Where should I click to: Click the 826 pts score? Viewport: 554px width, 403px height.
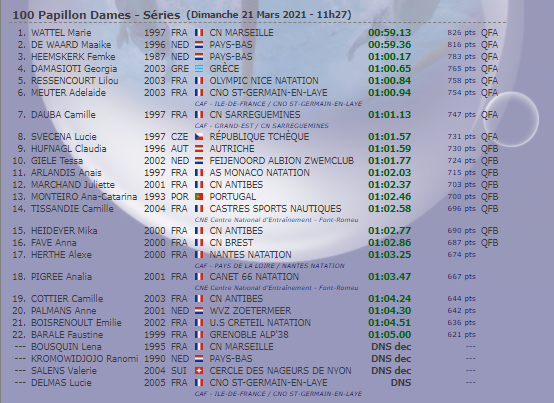pyautogui.click(x=461, y=33)
